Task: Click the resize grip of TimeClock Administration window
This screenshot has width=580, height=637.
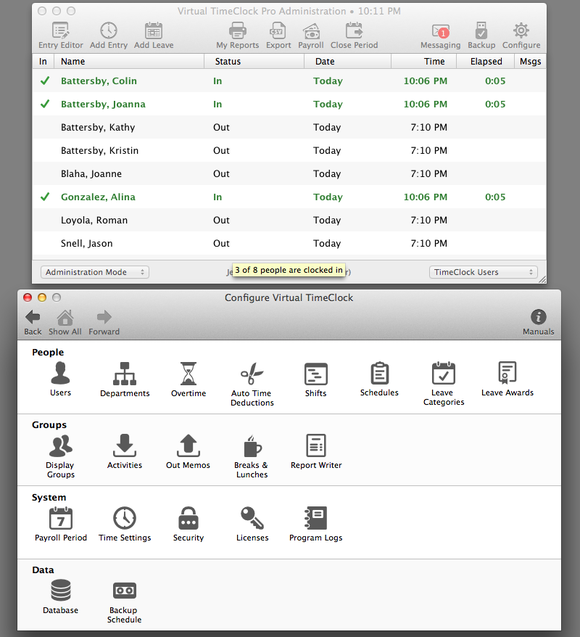Action: coord(542,279)
